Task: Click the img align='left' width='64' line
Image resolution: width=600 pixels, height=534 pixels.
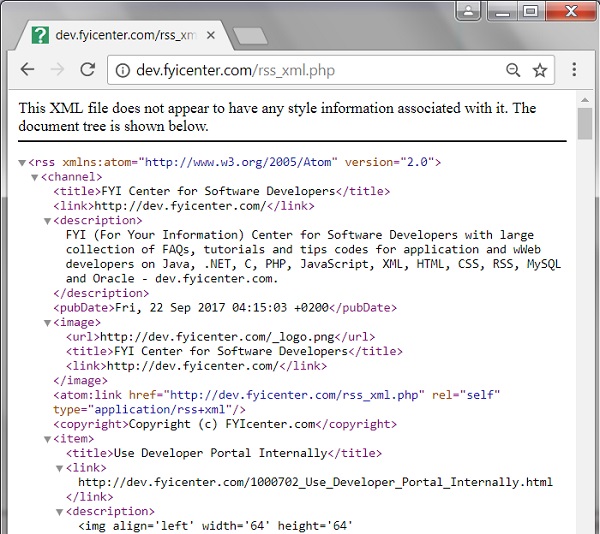Action: (215, 526)
